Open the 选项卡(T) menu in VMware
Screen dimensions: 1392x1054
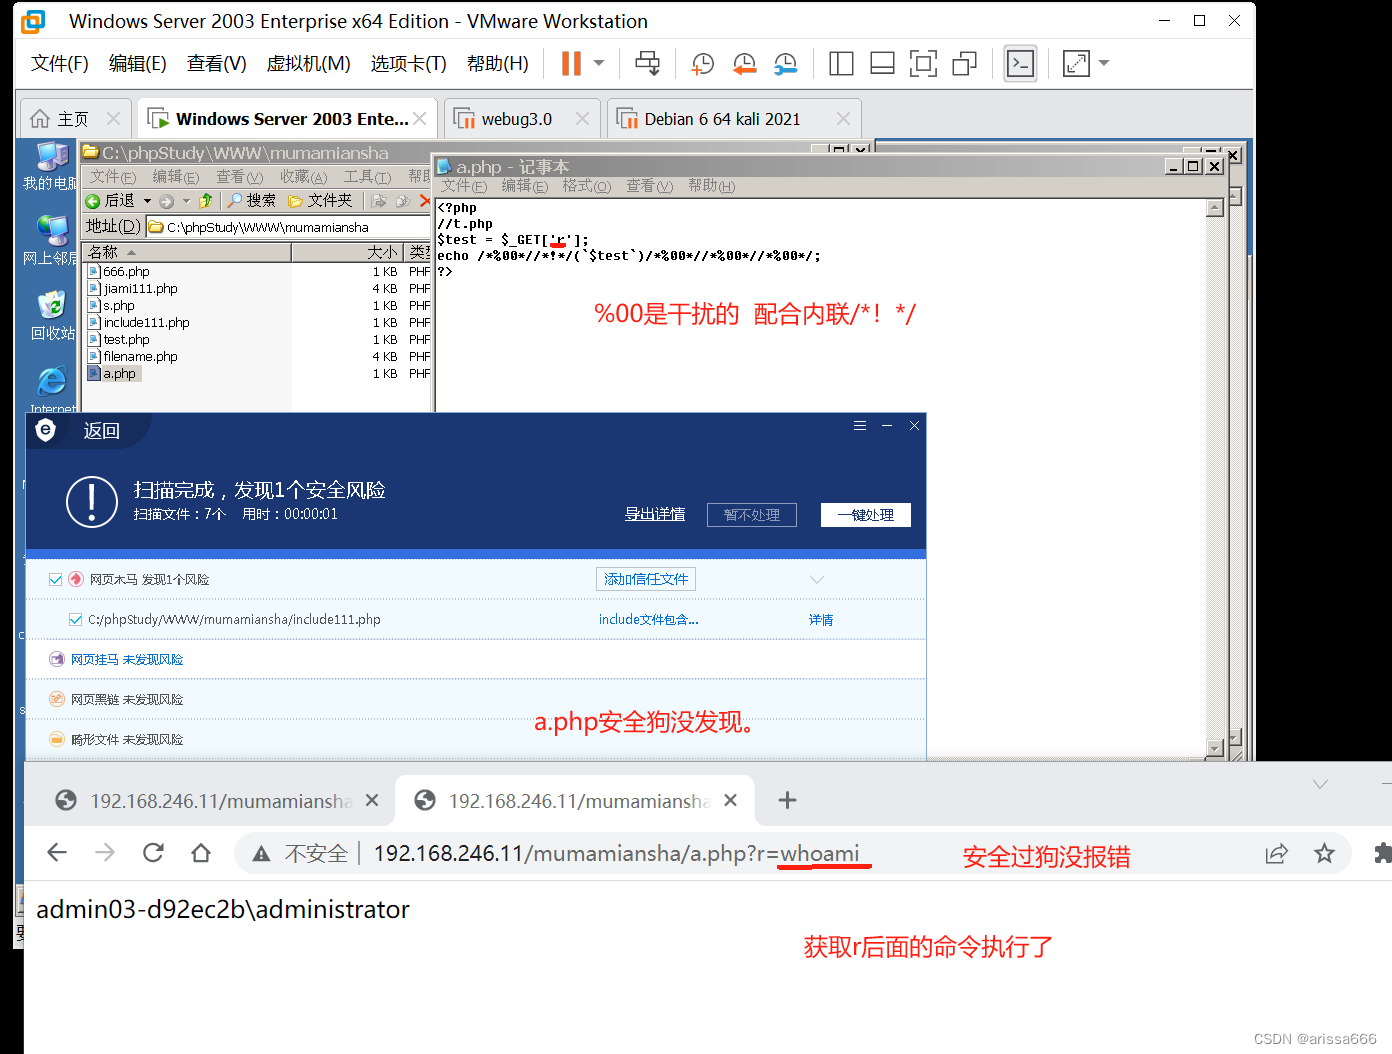point(409,64)
